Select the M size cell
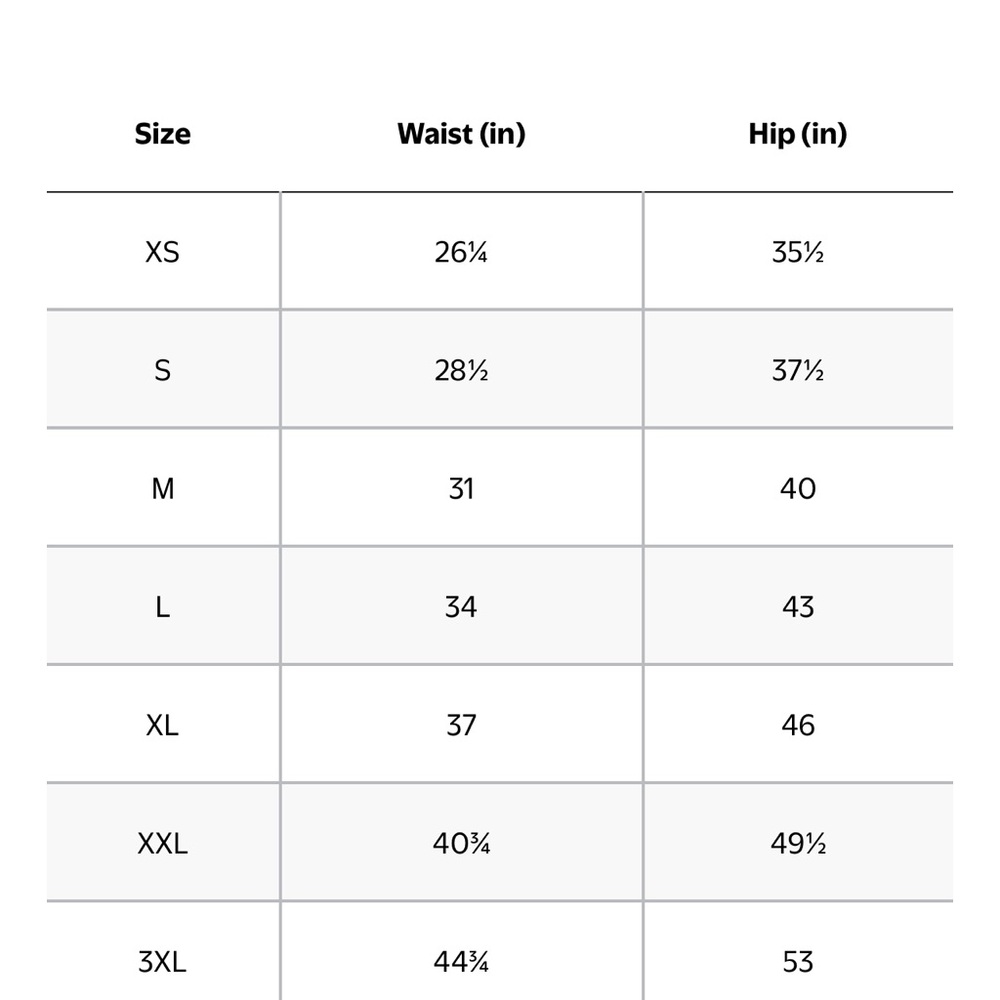The height and width of the screenshot is (1000, 1000). click(163, 489)
